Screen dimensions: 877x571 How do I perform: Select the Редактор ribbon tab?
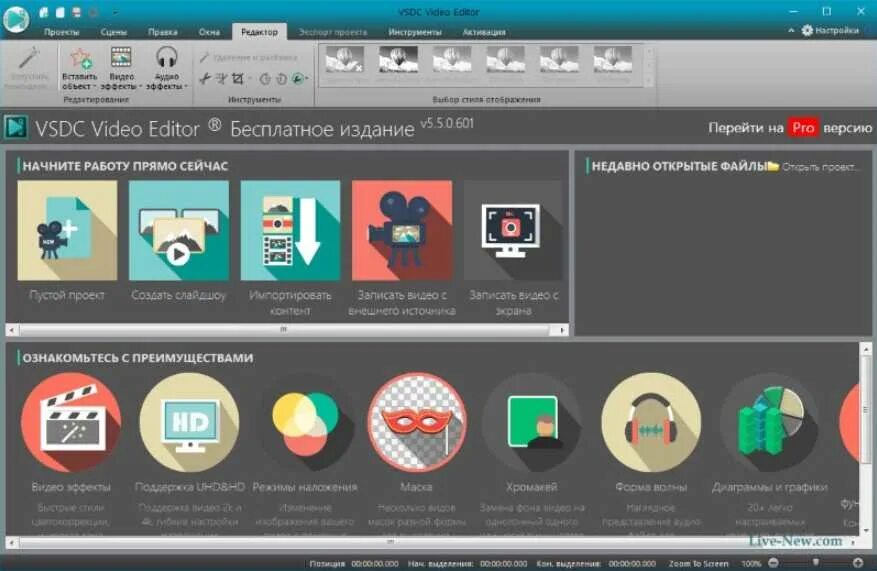(260, 32)
